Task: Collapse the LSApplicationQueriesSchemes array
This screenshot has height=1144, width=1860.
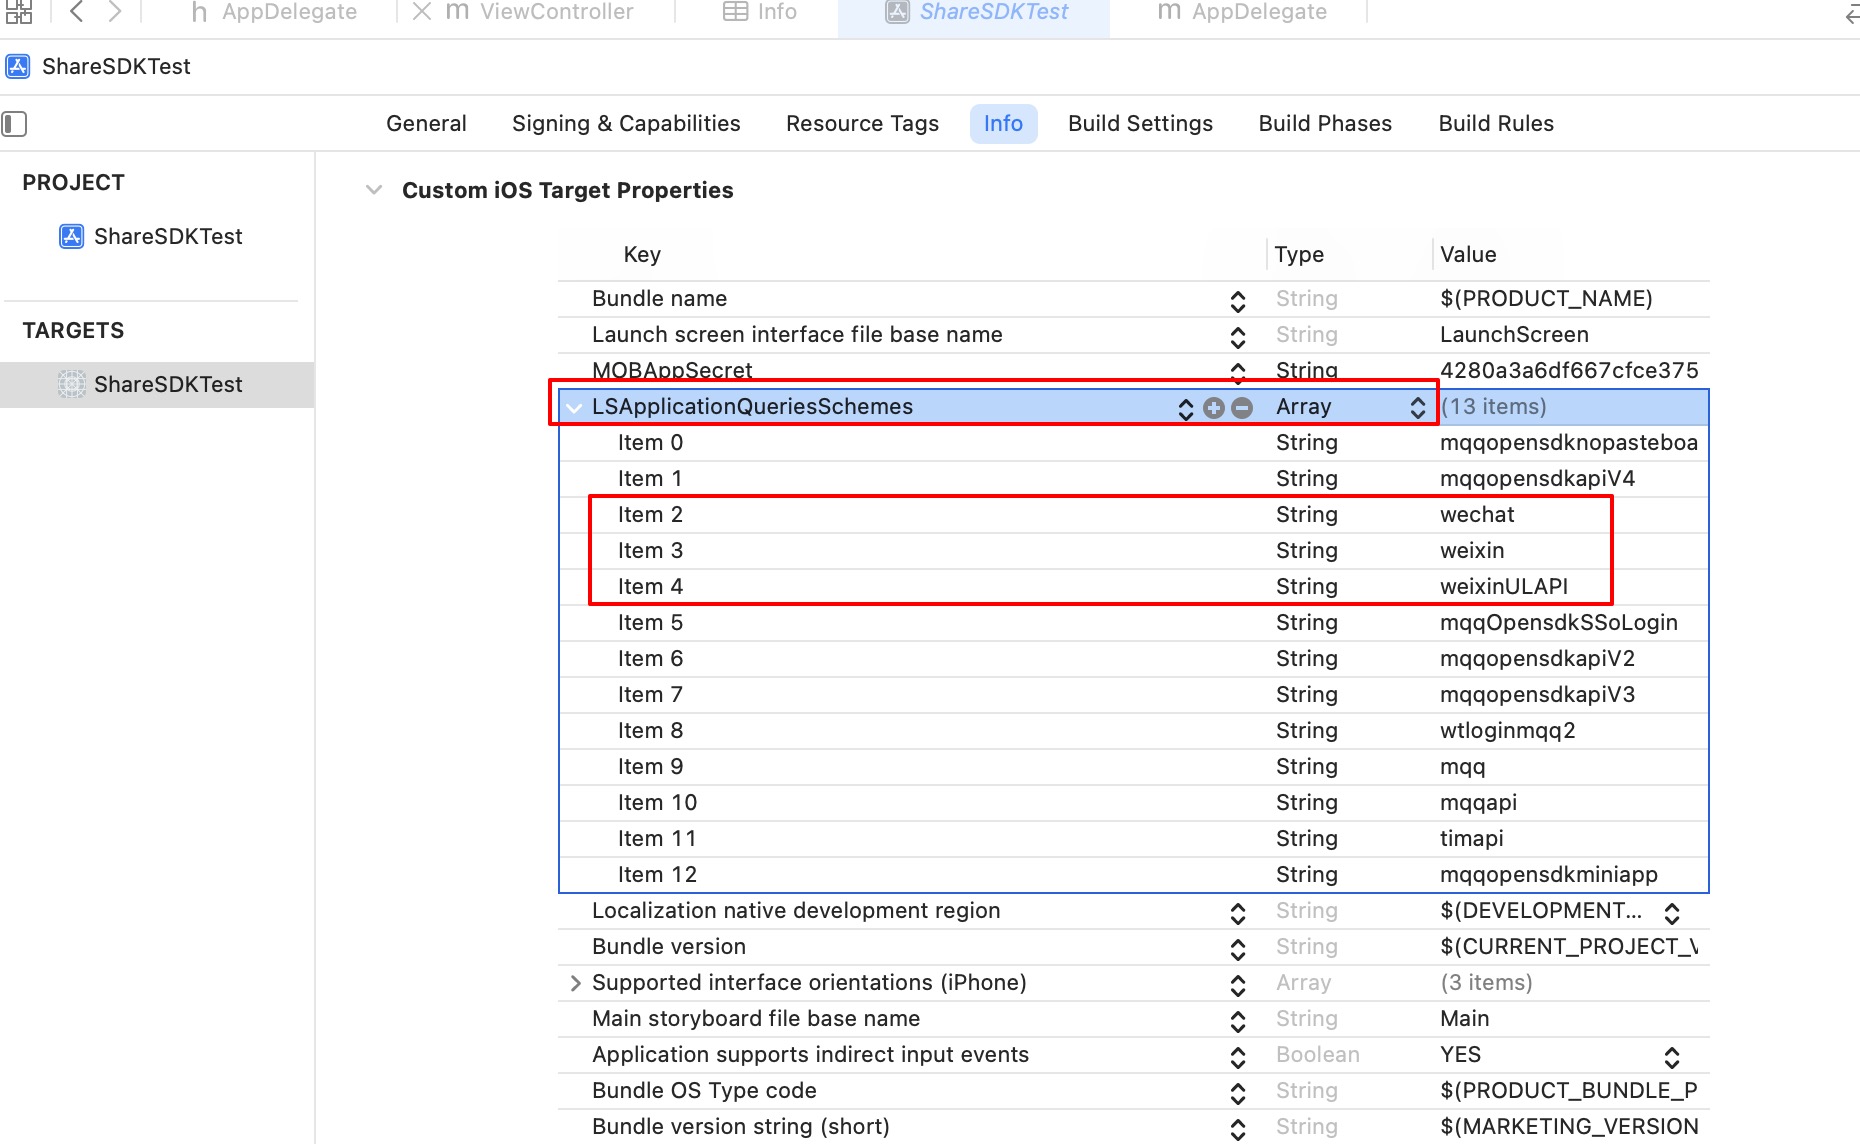Action: click(574, 407)
